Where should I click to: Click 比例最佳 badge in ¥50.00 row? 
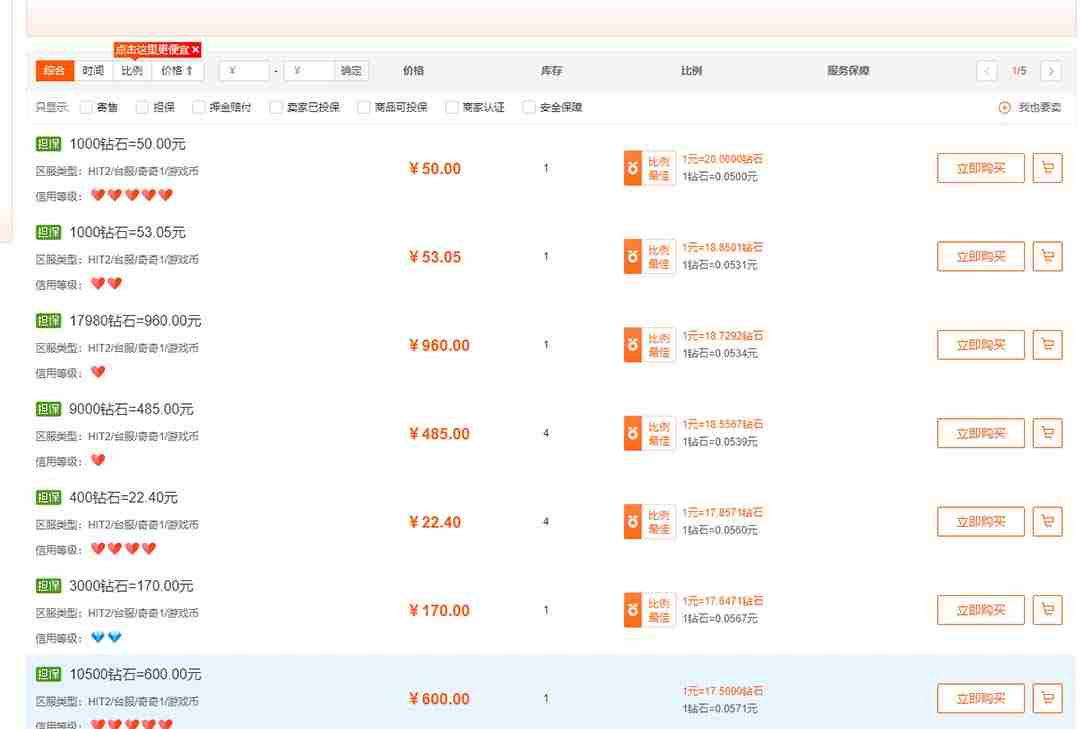[650, 168]
